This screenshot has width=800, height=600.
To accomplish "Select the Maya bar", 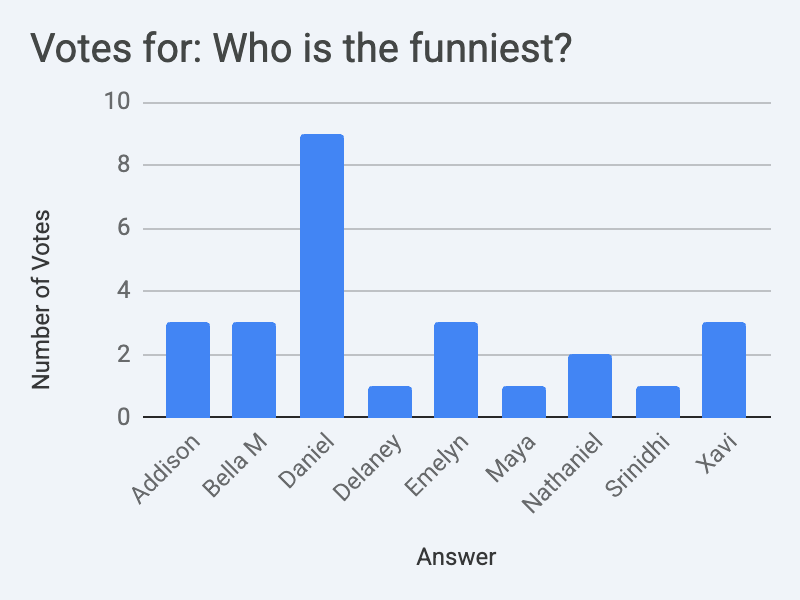I will [x=524, y=402].
